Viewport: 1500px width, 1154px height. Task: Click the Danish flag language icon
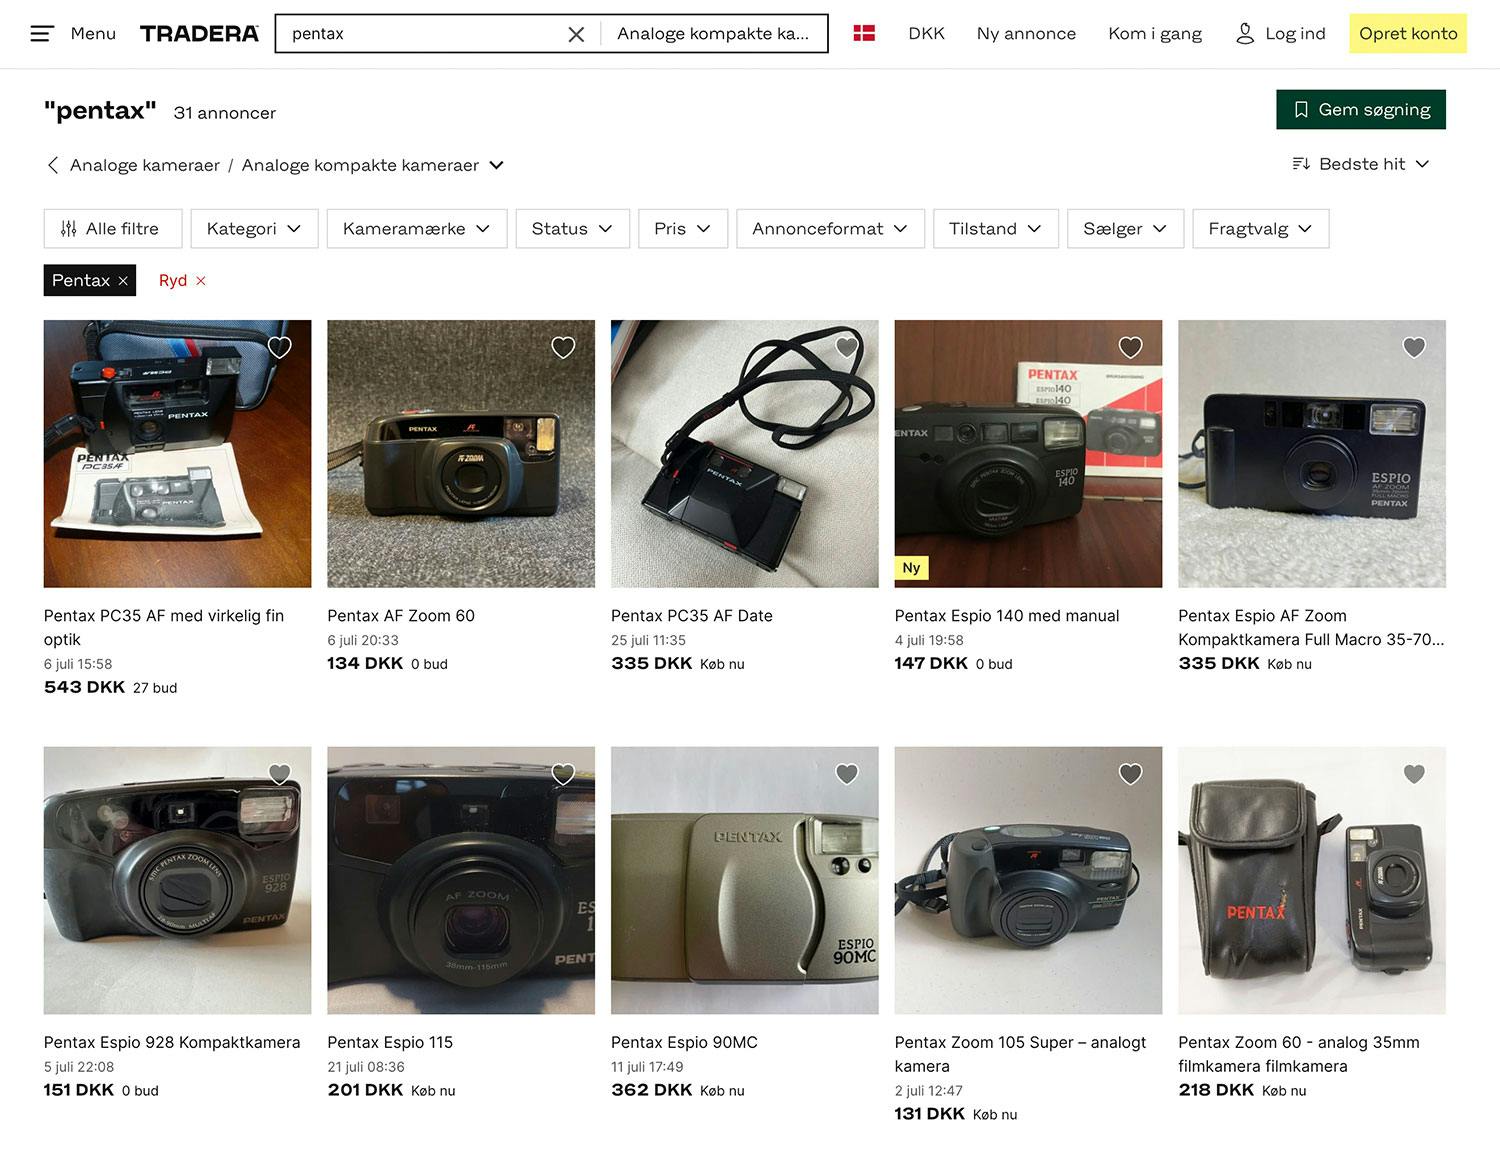[x=864, y=33]
